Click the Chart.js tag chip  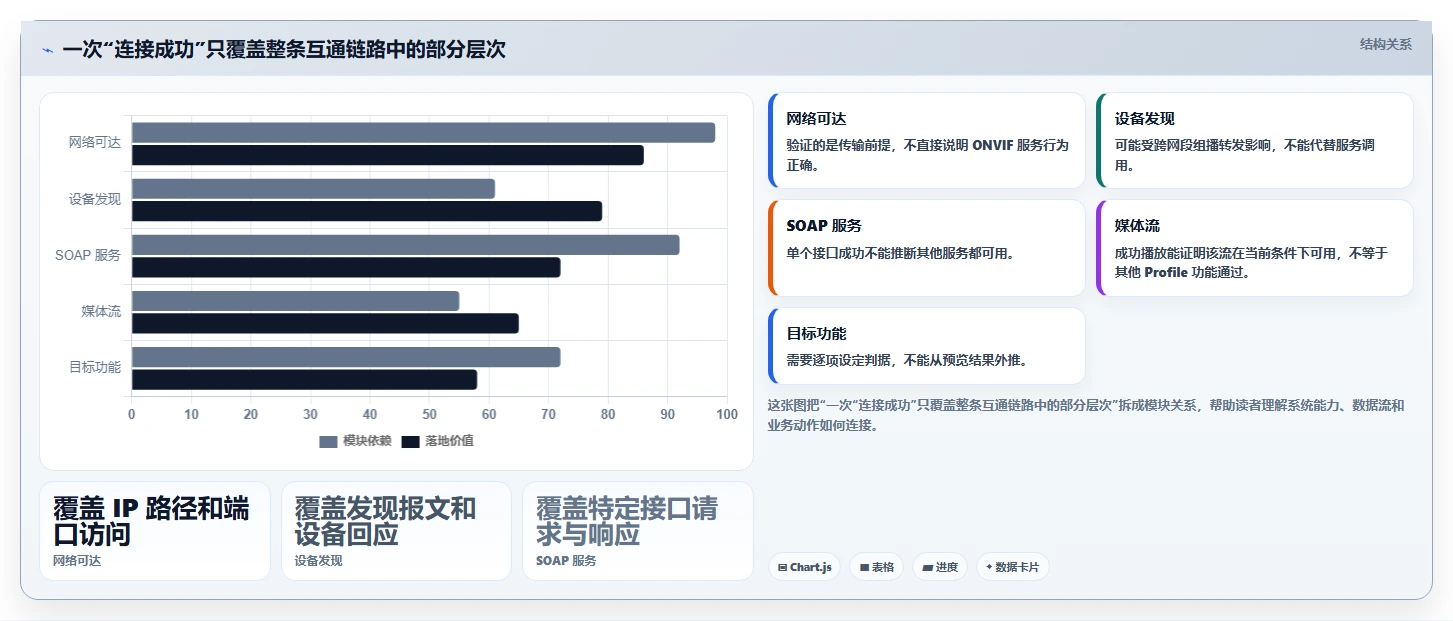pyautogui.click(x=805, y=567)
